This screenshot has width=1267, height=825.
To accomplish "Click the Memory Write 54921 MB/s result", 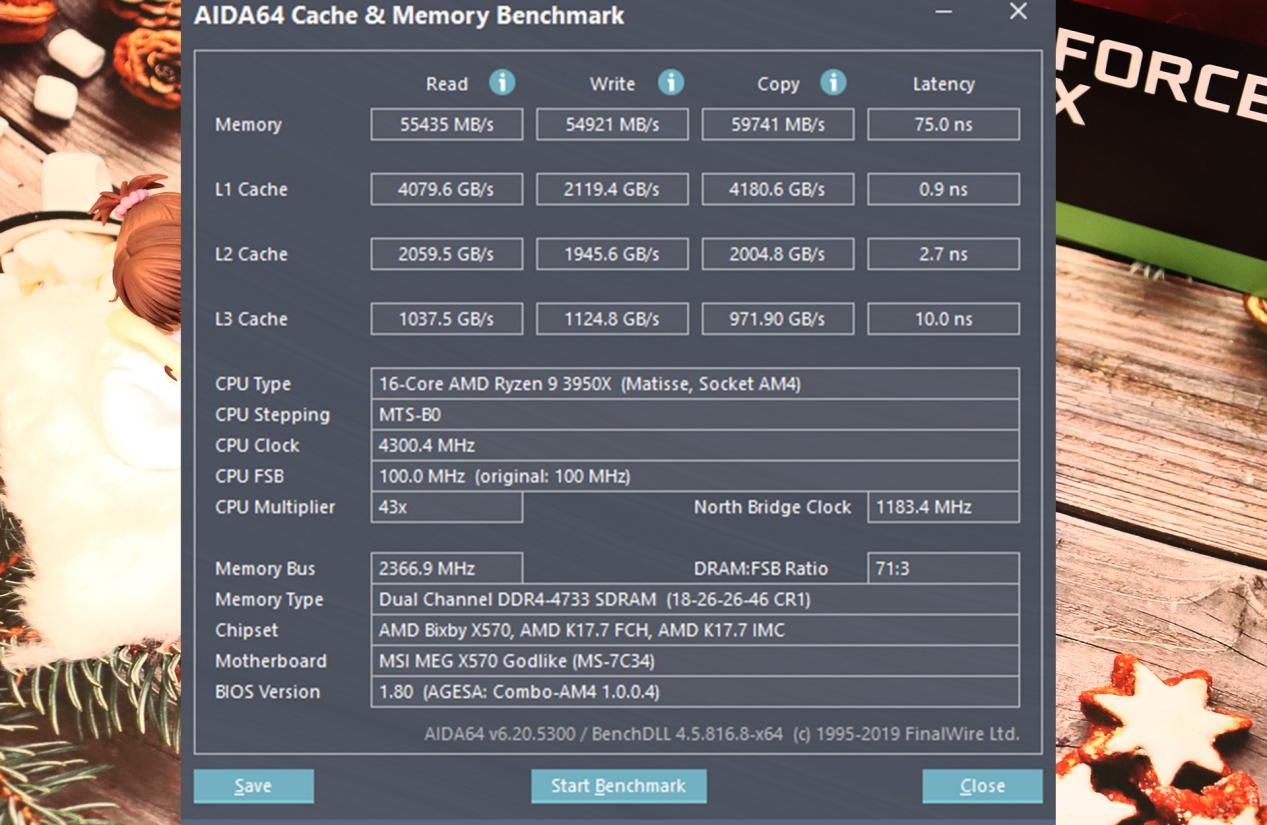I will click(x=612, y=125).
